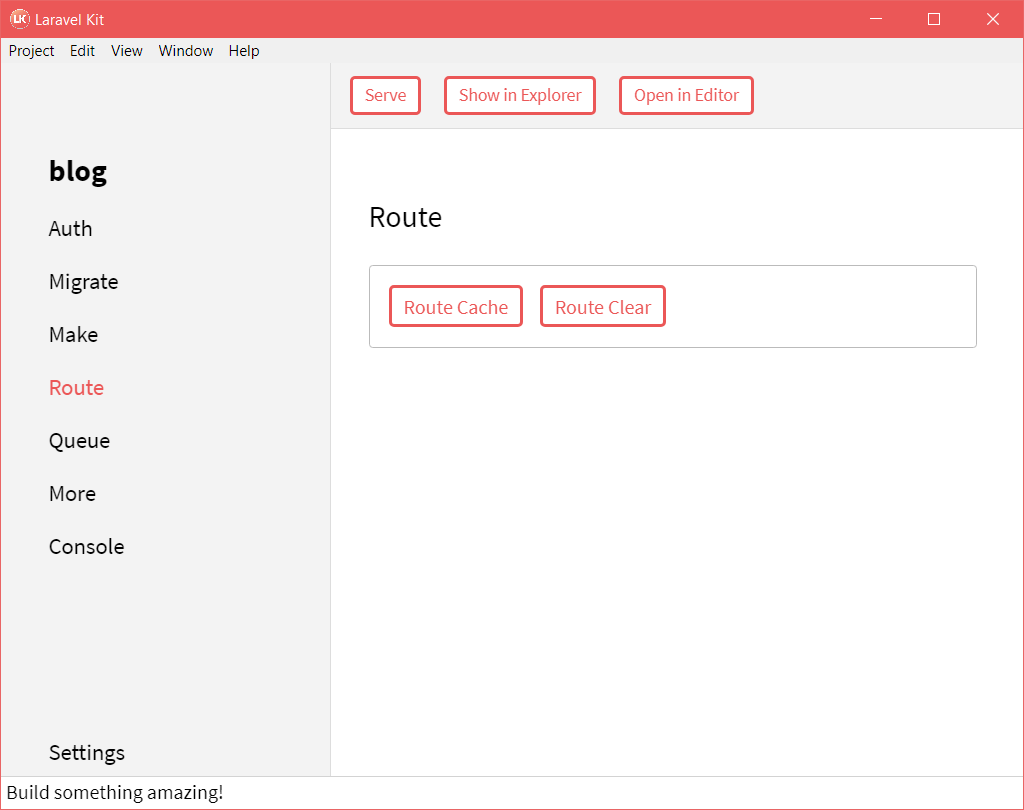Select the Route sidebar entry
The width and height of the screenshot is (1024, 810).
[76, 387]
